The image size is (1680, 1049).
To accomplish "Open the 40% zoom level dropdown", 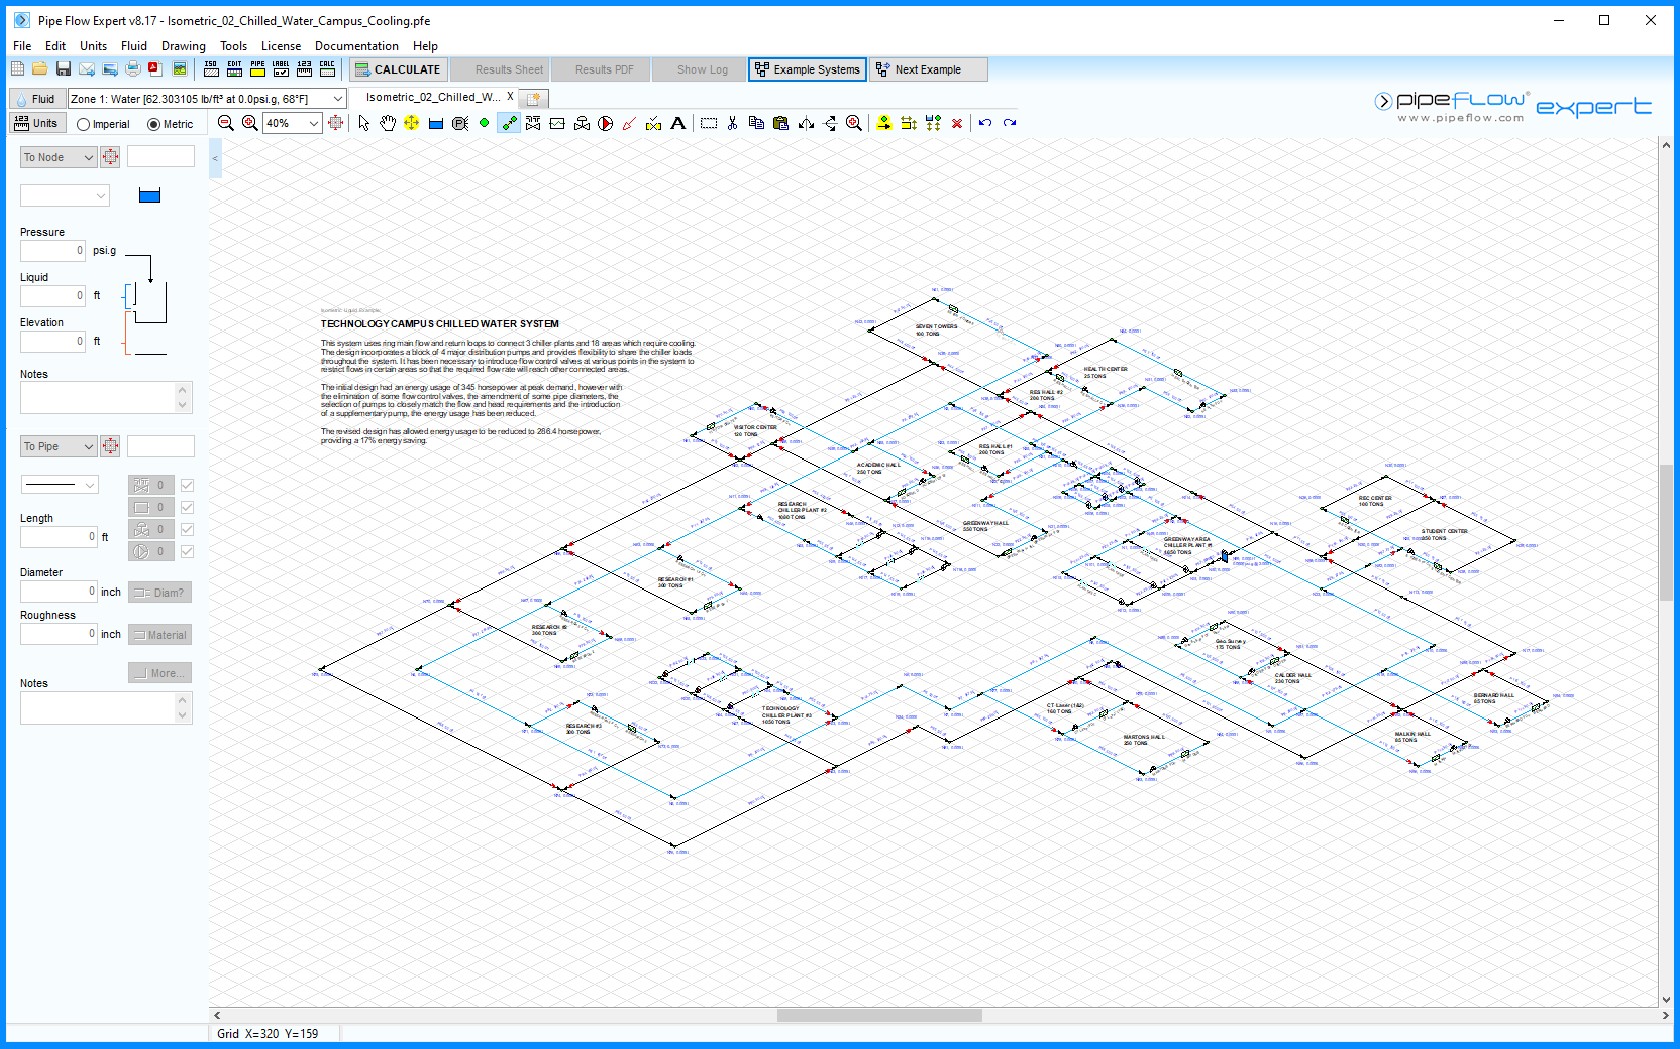I will [314, 123].
